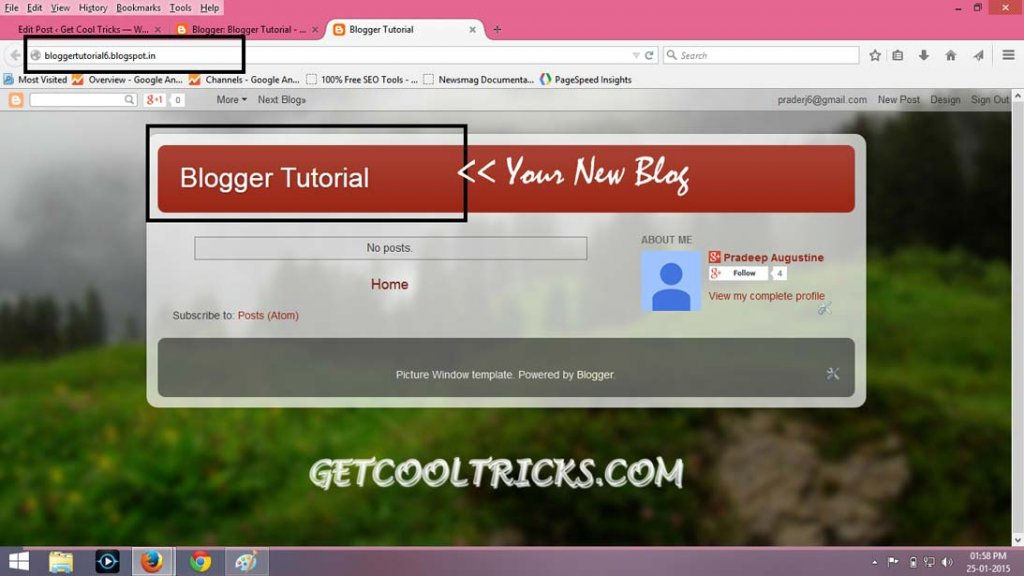Viewport: 1024px width, 576px height.
Task: Click the footer widget edit wrench icon
Action: click(833, 374)
